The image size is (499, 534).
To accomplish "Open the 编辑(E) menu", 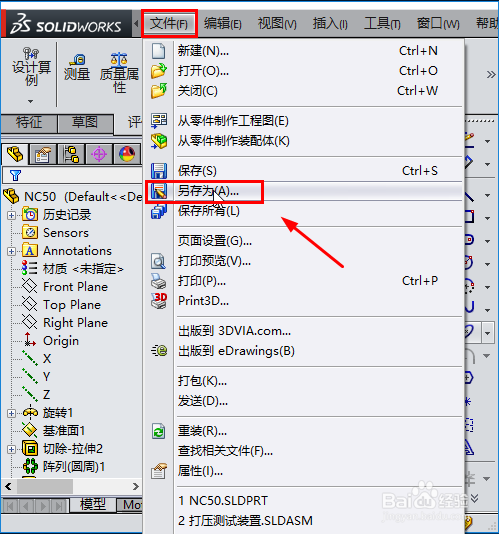I will pyautogui.click(x=223, y=23).
